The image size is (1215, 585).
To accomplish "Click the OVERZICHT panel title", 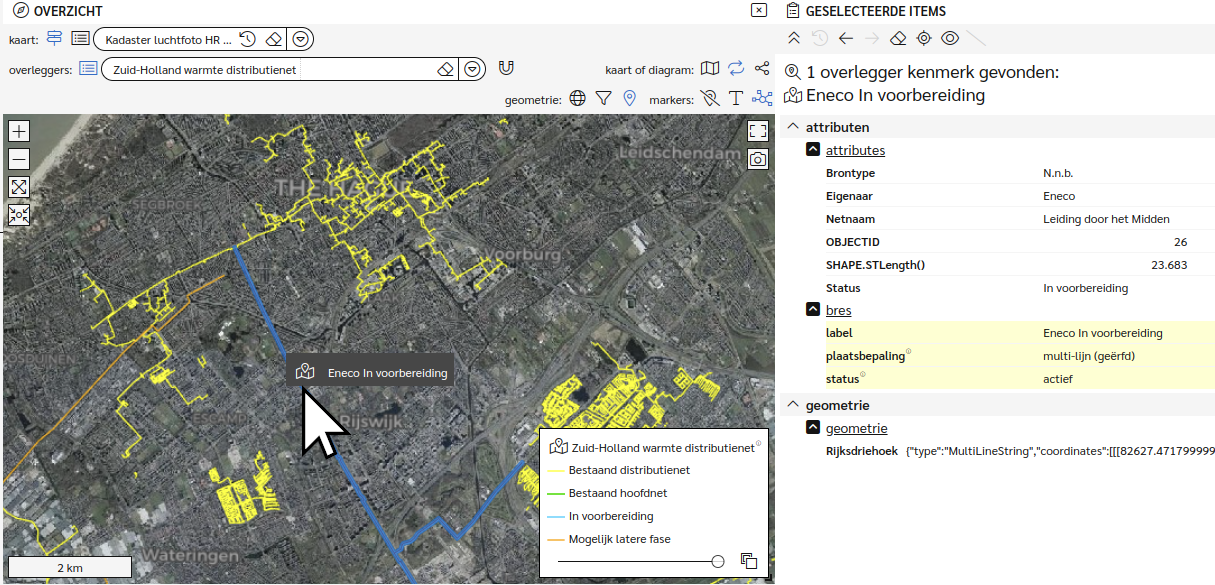I will (x=70, y=11).
